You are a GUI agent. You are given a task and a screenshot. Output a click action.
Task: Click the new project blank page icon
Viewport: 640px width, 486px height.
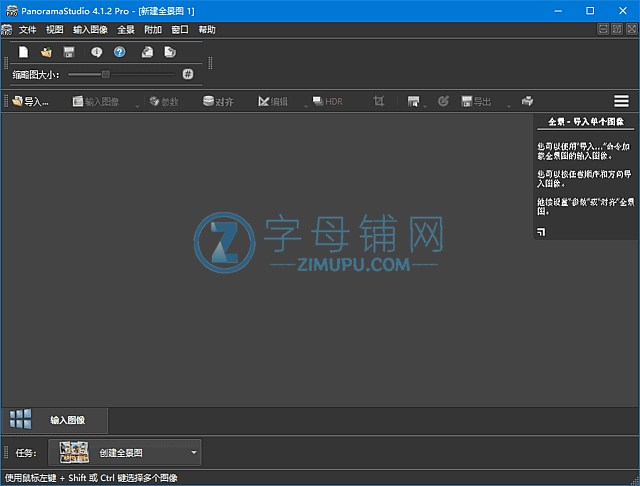click(x=24, y=52)
